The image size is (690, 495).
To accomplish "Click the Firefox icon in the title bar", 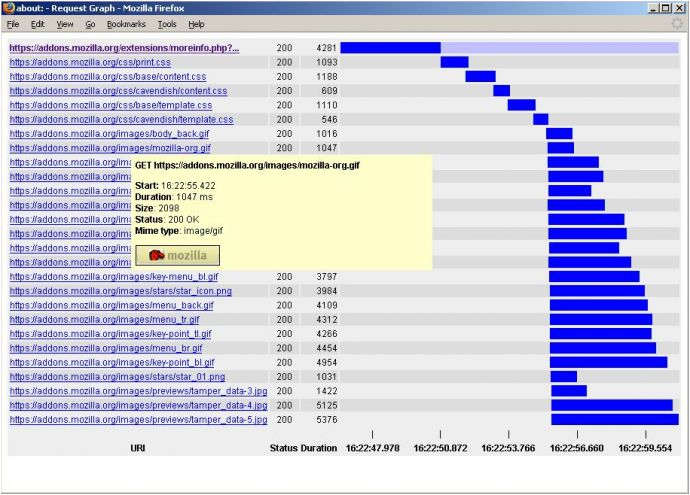I will (x=8, y=8).
